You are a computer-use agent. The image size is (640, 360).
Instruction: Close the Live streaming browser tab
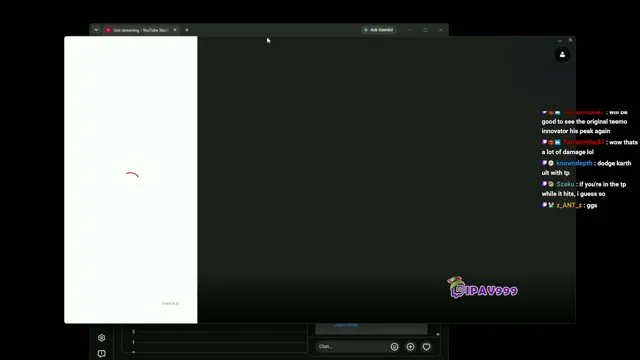point(175,30)
